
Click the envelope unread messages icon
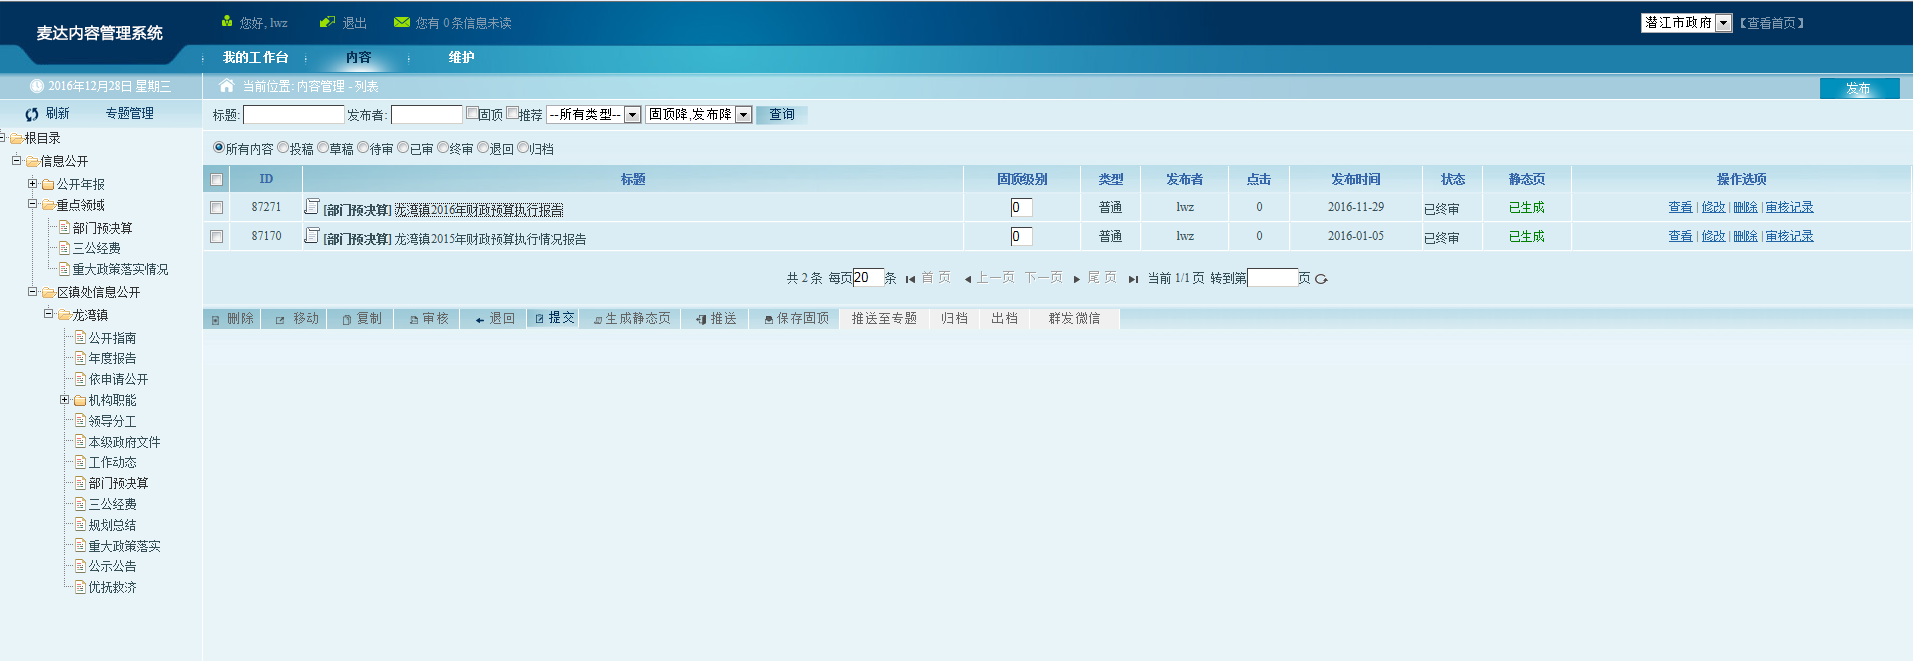click(x=402, y=22)
